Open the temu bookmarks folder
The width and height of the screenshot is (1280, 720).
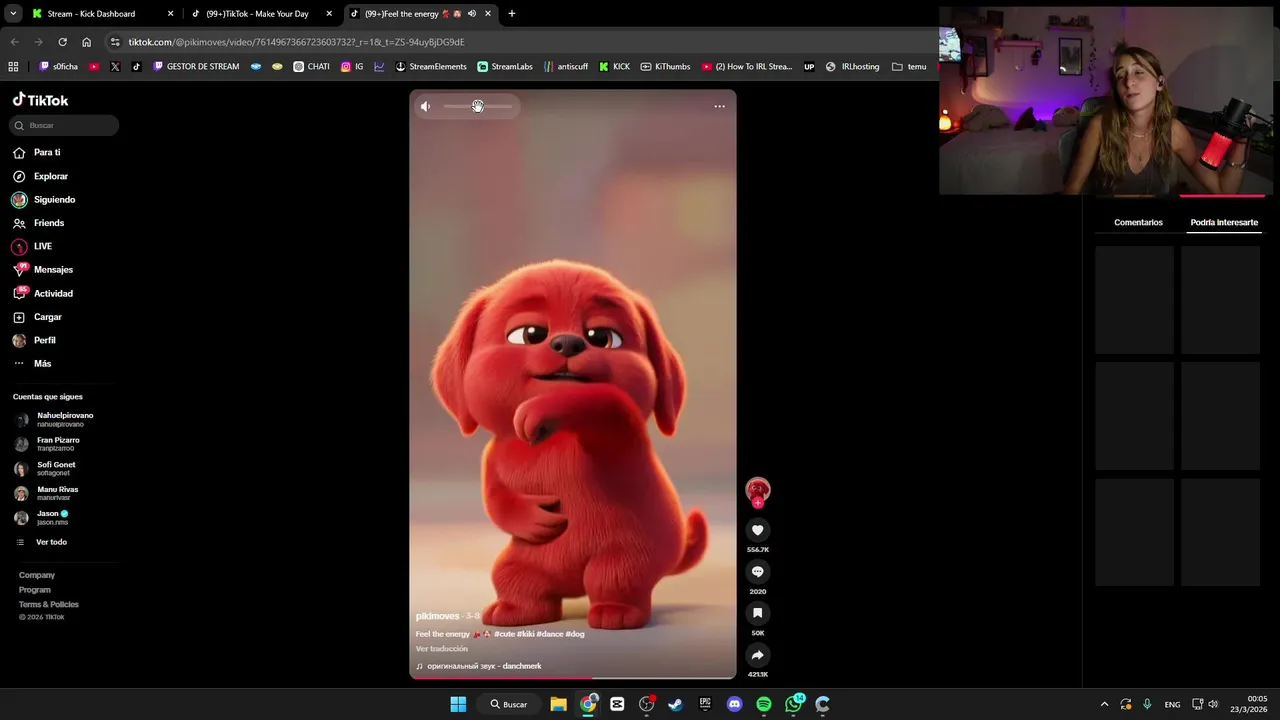point(909,67)
